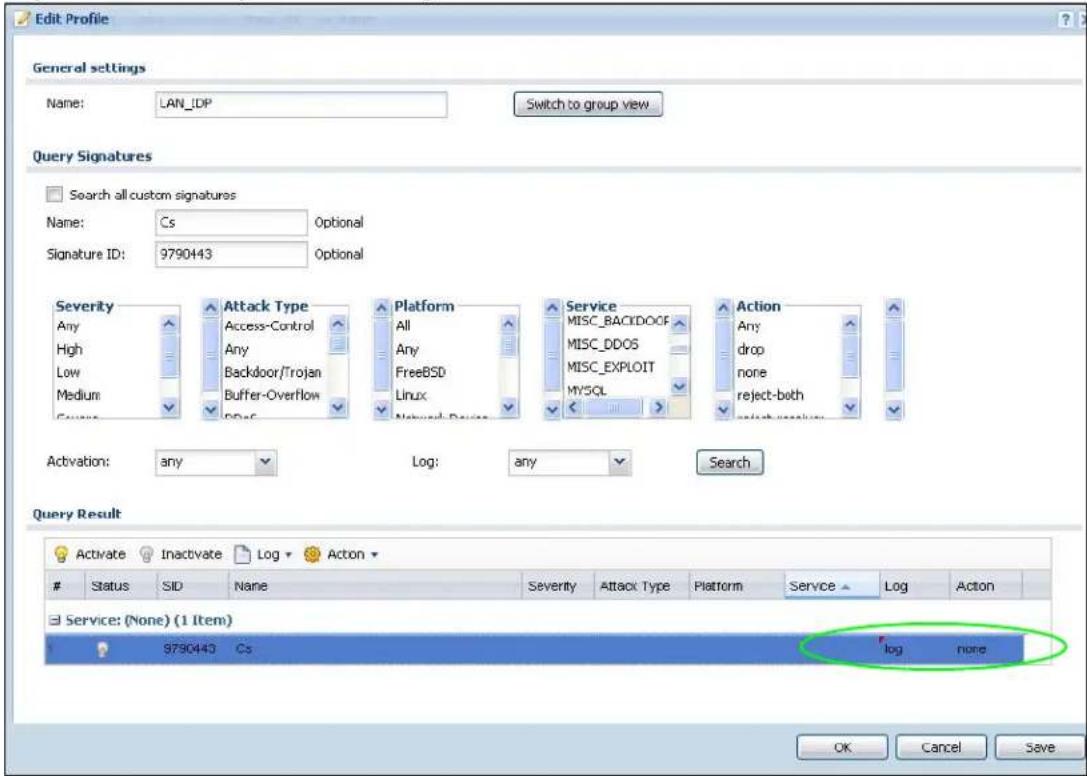Click Action list scroll down arrow
Image resolution: width=1087 pixels, height=776 pixels.
851,408
